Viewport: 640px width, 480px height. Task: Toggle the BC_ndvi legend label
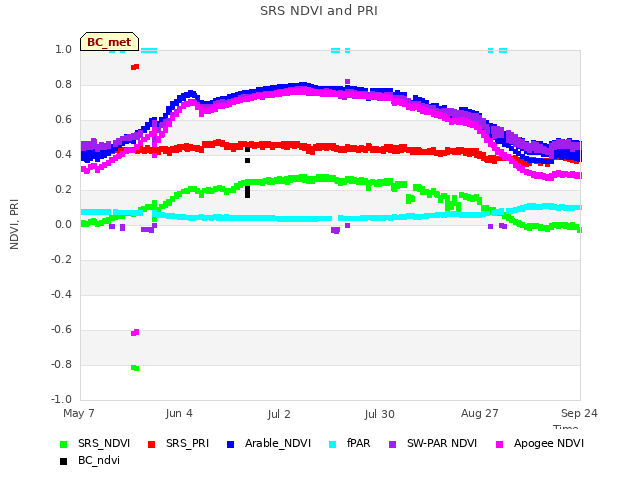(x=99, y=460)
